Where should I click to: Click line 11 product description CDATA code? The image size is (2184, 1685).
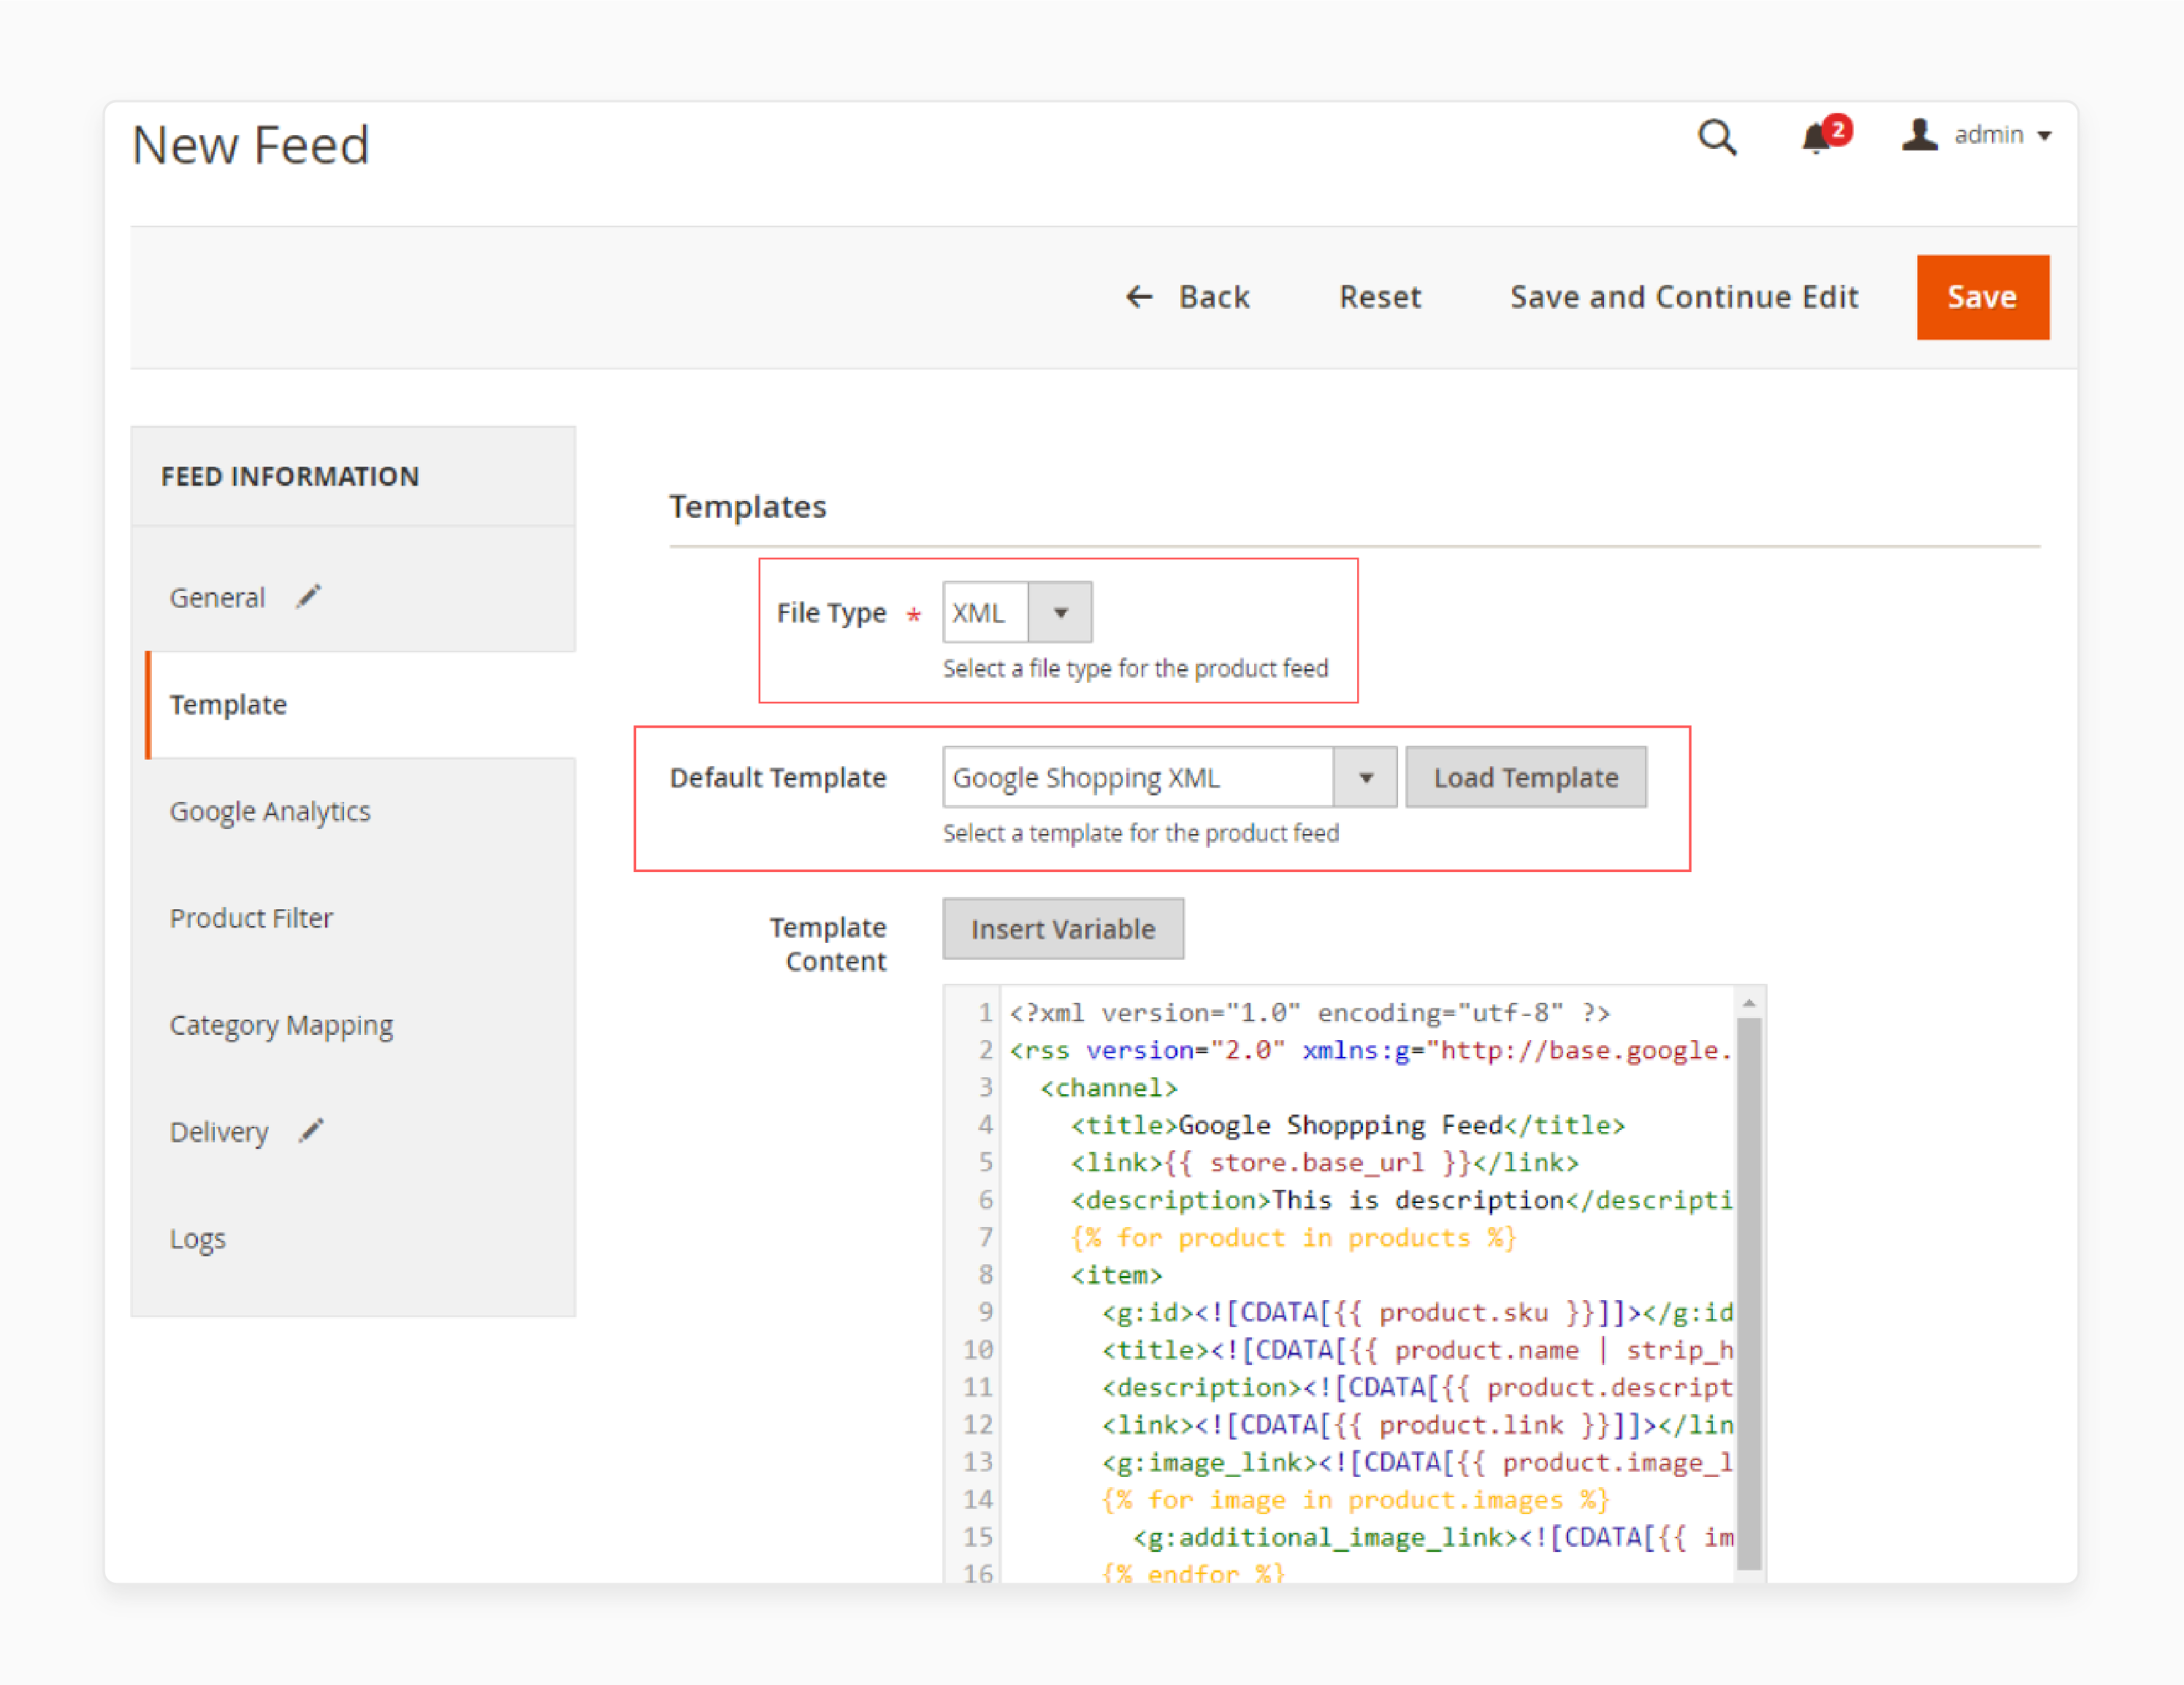coord(1417,1388)
